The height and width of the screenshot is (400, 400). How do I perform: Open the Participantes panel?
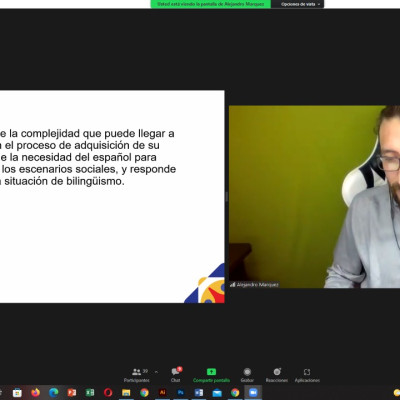point(137,375)
